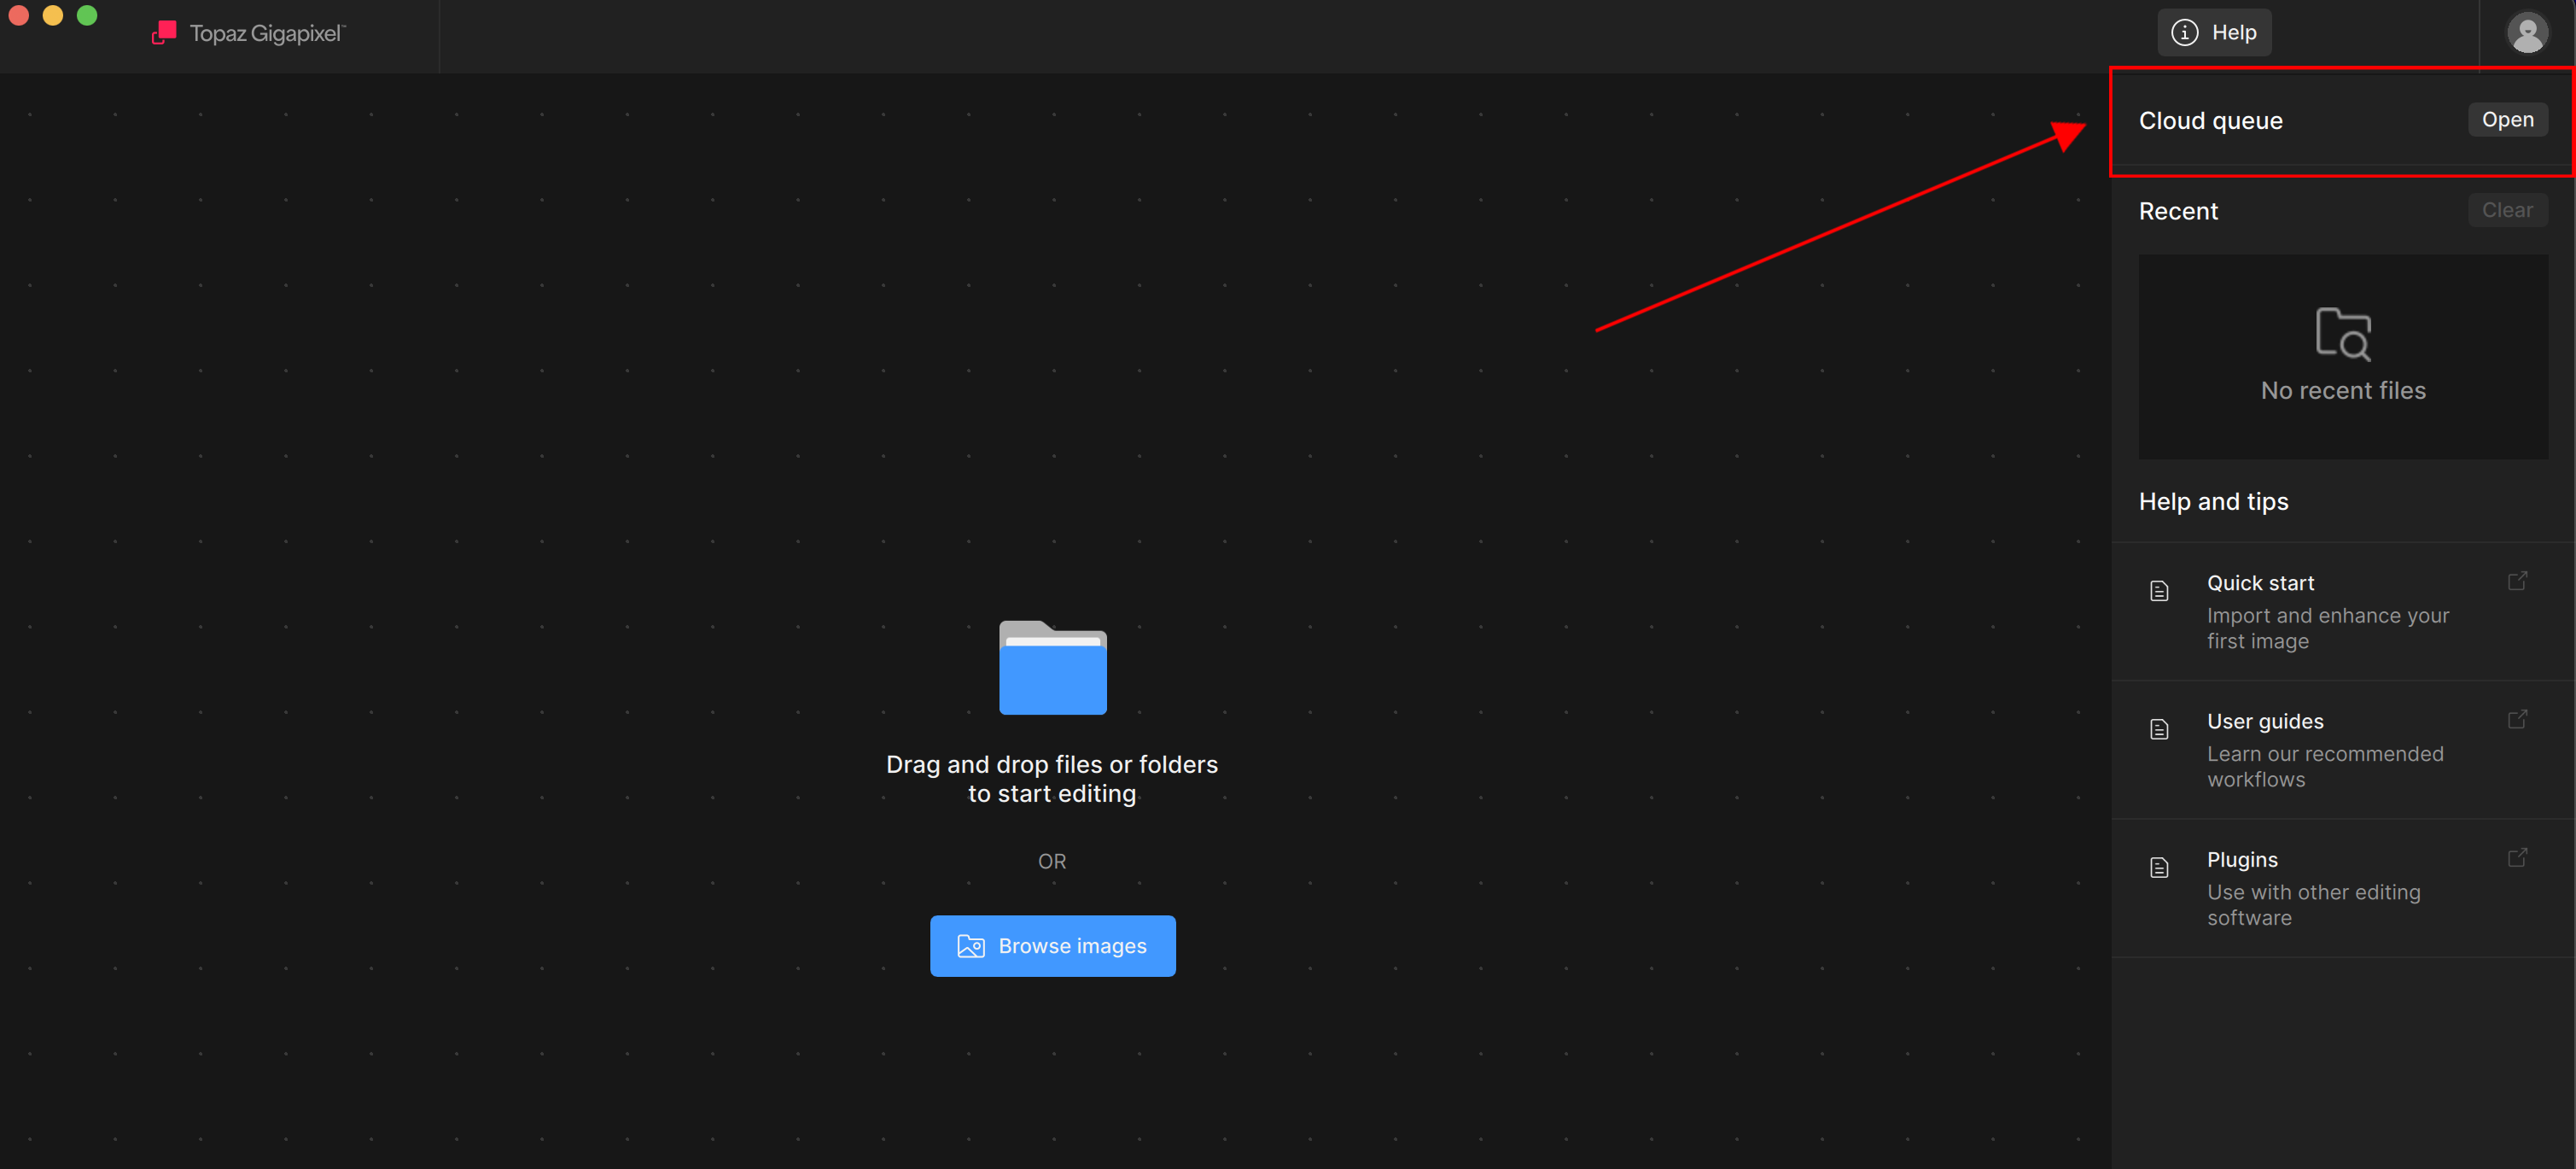Click the Help info circle icon
Screen dimensions: 2576x1169
[2184, 33]
